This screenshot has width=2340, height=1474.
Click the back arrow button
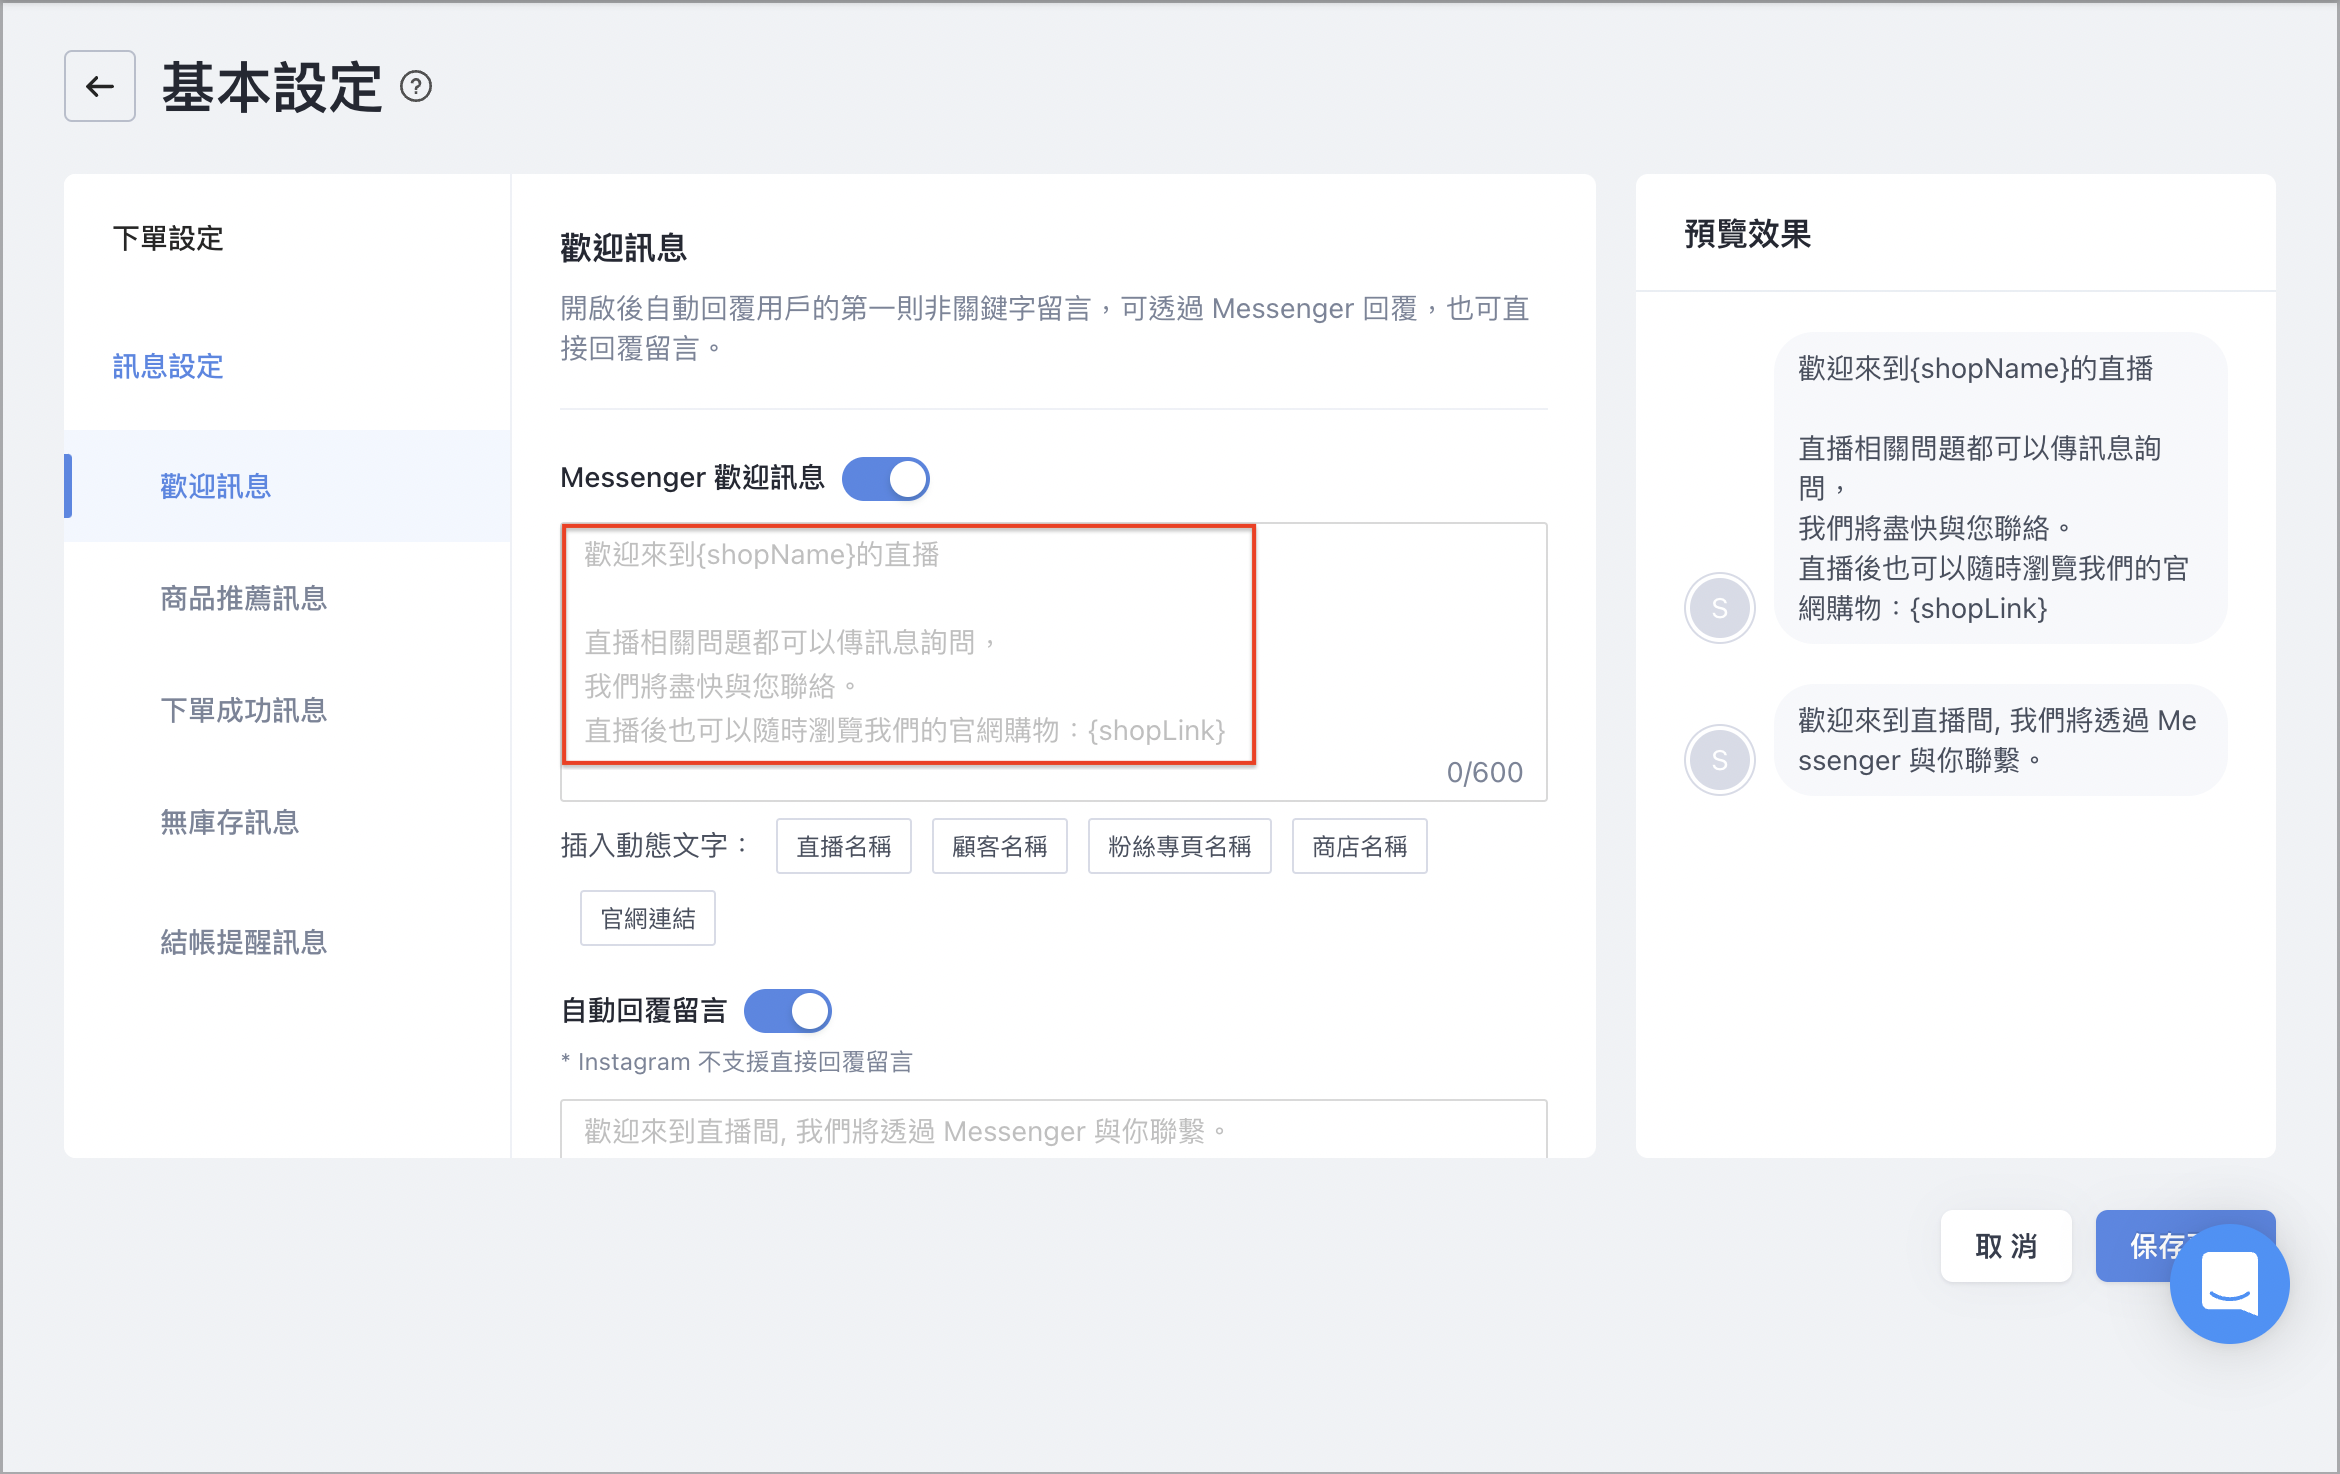click(x=100, y=86)
